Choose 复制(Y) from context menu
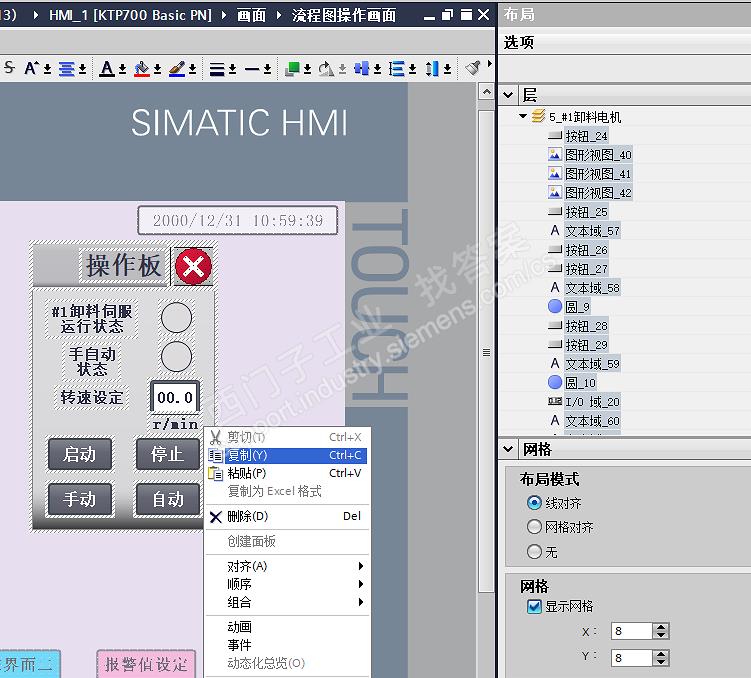 pos(287,455)
